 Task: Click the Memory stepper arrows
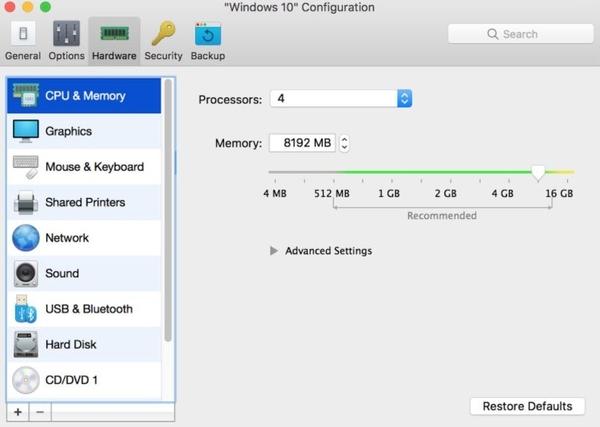point(344,143)
